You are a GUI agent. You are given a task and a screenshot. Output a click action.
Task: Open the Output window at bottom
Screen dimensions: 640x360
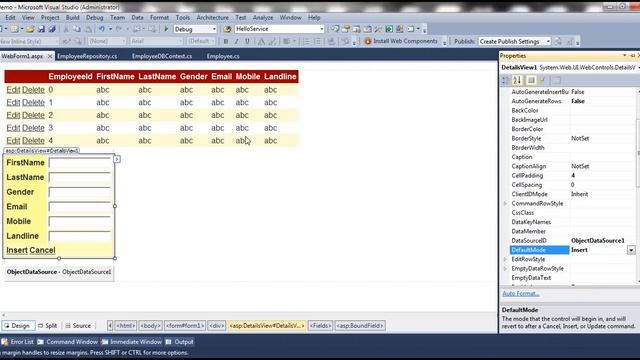pyautogui.click(x=180, y=342)
